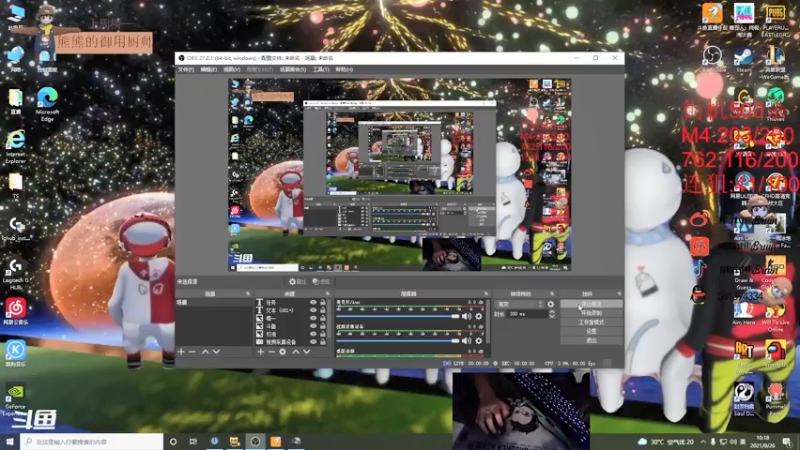Viewport: 800px width, 450px height.
Task: Open the 编辑(E) menu
Action: click(208, 69)
